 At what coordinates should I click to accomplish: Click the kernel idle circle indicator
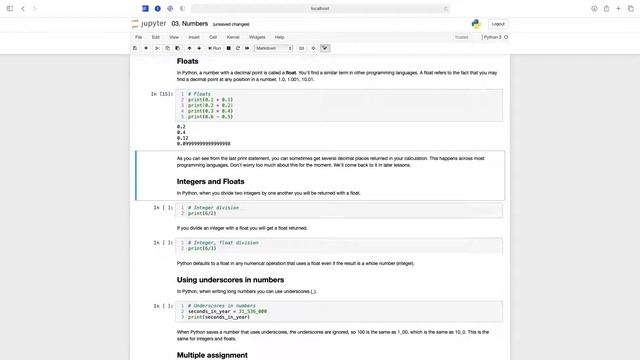pyautogui.click(x=506, y=37)
